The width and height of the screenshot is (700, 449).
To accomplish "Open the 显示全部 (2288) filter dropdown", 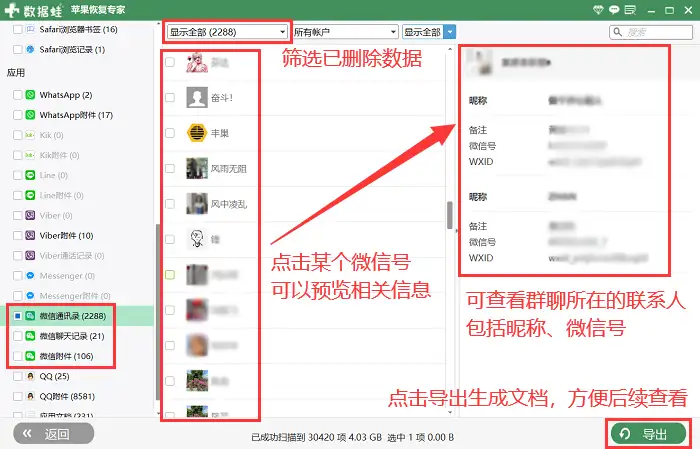I will (x=227, y=32).
